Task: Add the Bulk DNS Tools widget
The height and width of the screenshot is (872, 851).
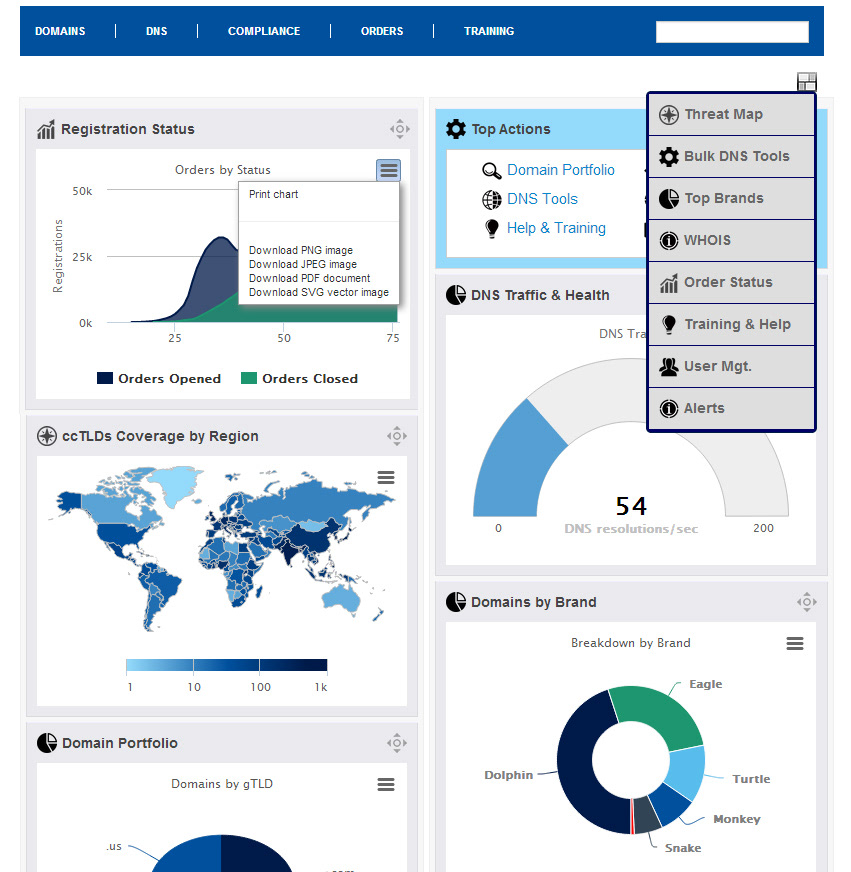Action: [x=731, y=156]
